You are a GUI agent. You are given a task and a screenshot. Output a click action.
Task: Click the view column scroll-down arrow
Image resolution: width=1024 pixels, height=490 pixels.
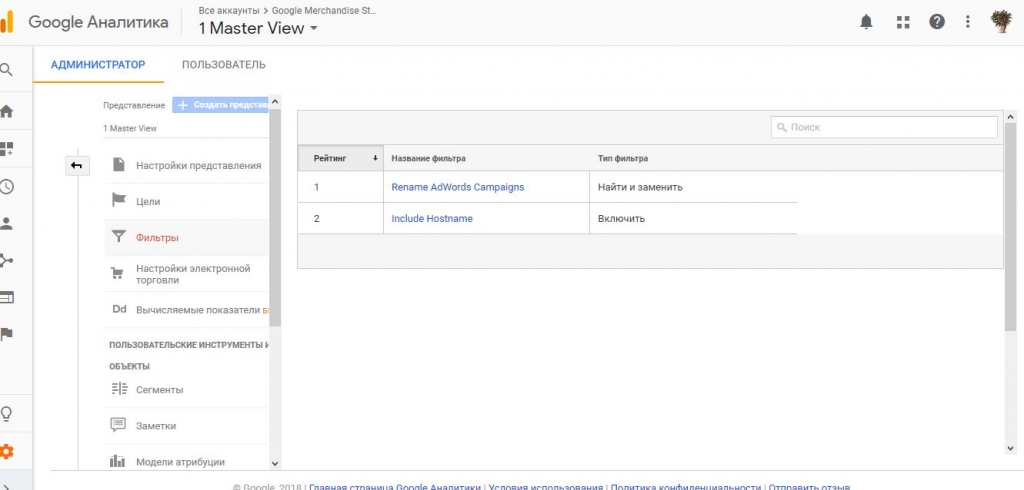(275, 463)
